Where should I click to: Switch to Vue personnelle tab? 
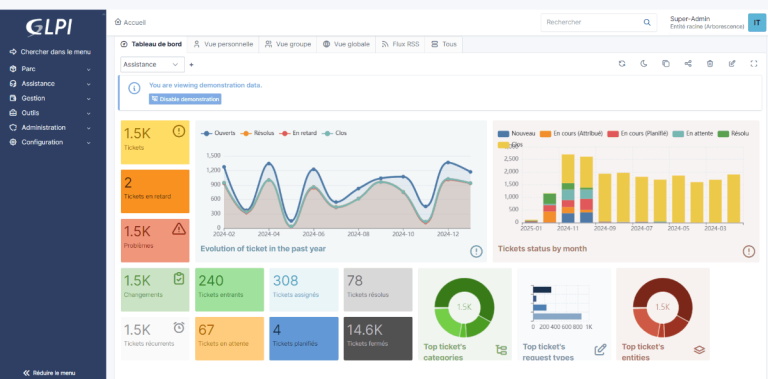[223, 44]
